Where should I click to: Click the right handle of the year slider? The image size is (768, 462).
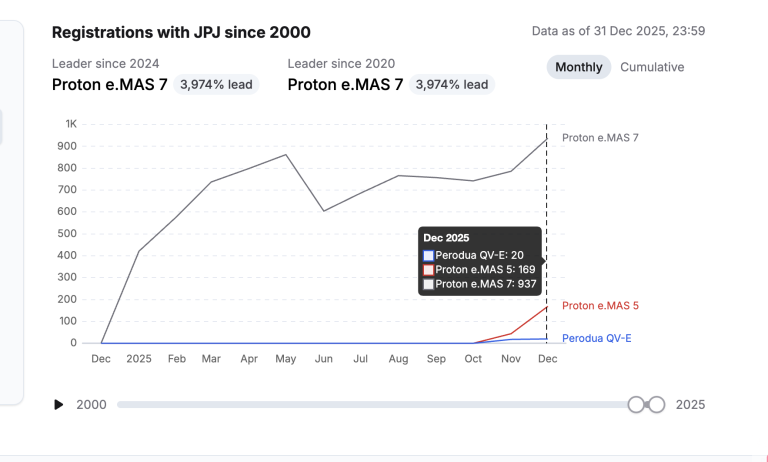click(x=656, y=404)
